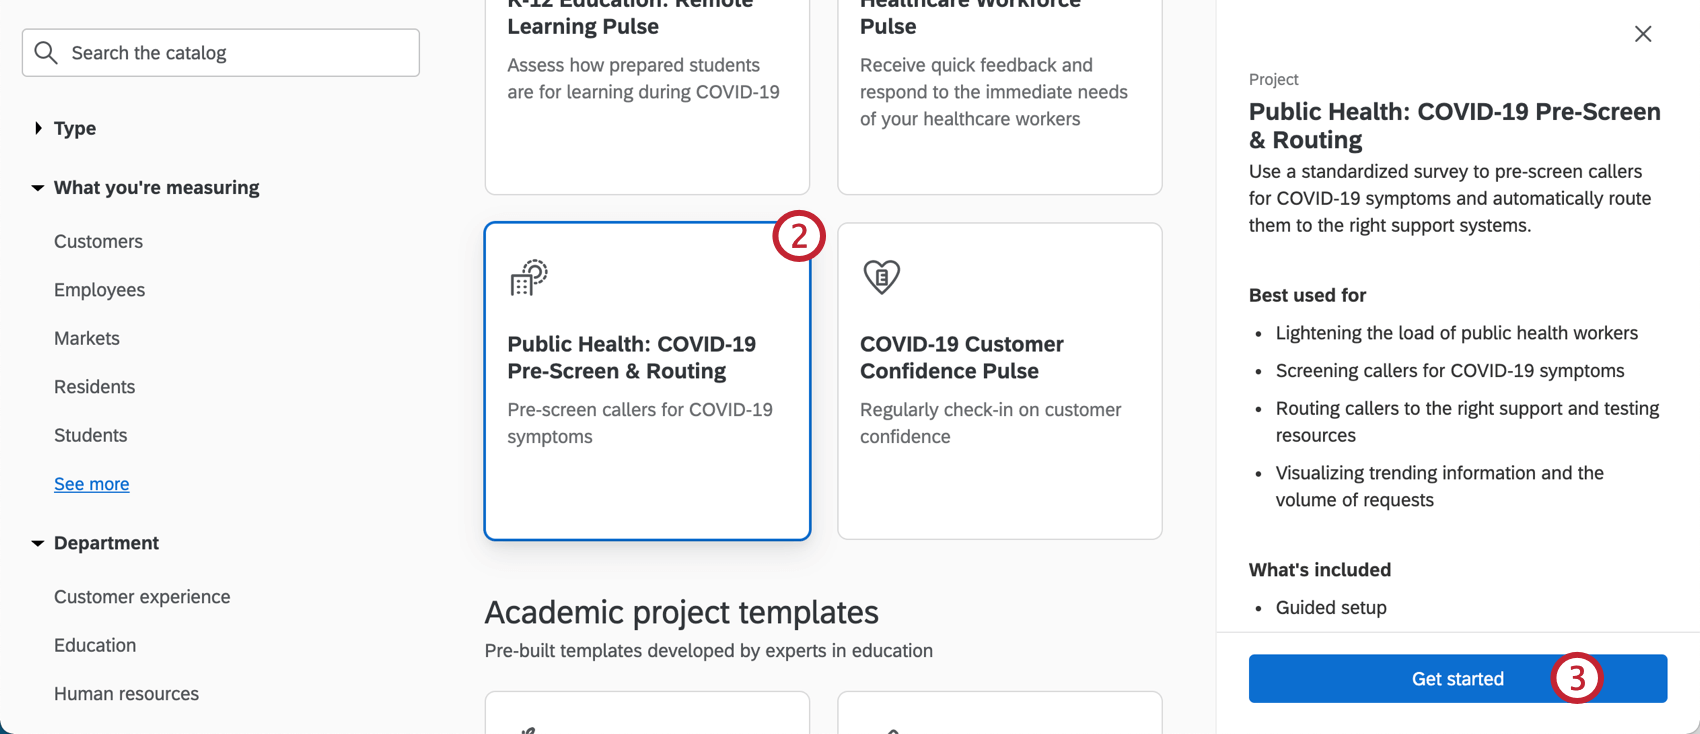Viewport: 1700px width, 734px height.
Task: Click the Public Health survey template icon
Action: click(x=529, y=277)
